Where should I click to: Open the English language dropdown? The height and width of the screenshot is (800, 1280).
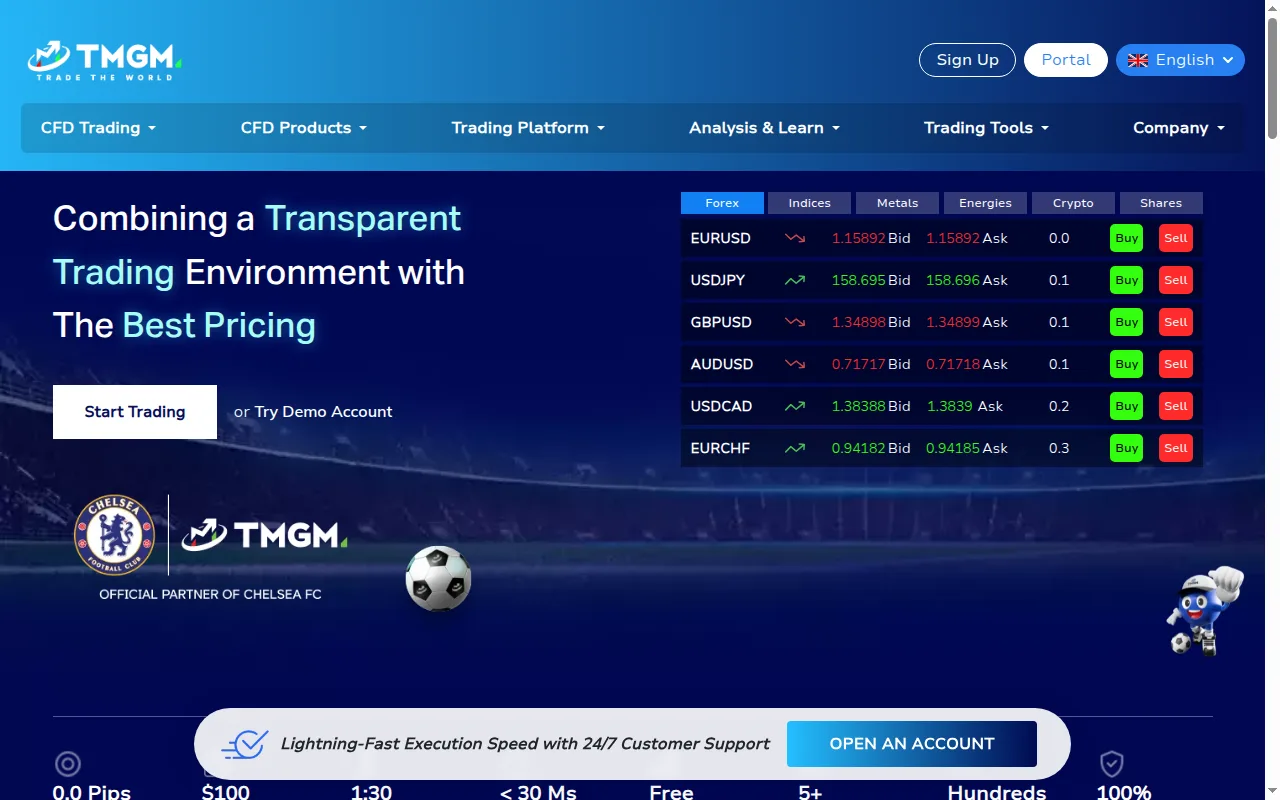[x=1180, y=60]
